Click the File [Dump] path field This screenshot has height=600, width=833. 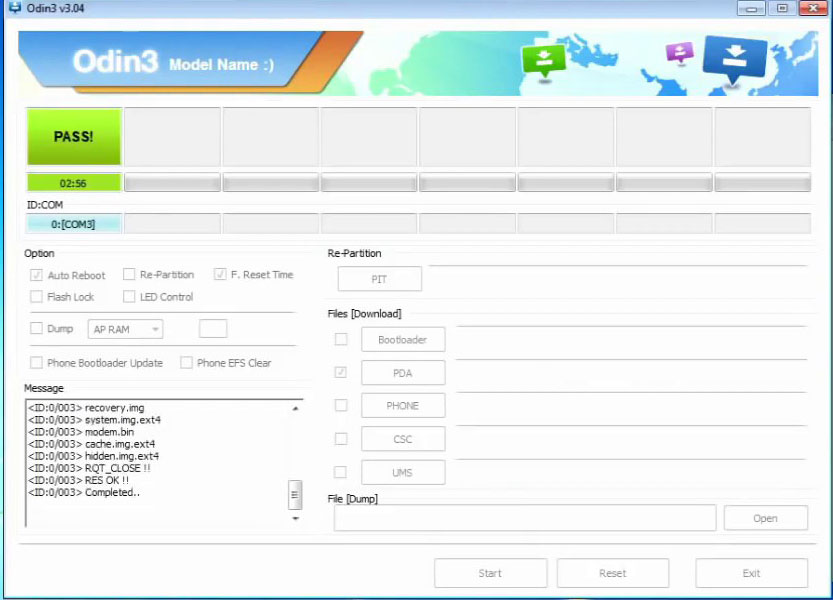pos(525,518)
